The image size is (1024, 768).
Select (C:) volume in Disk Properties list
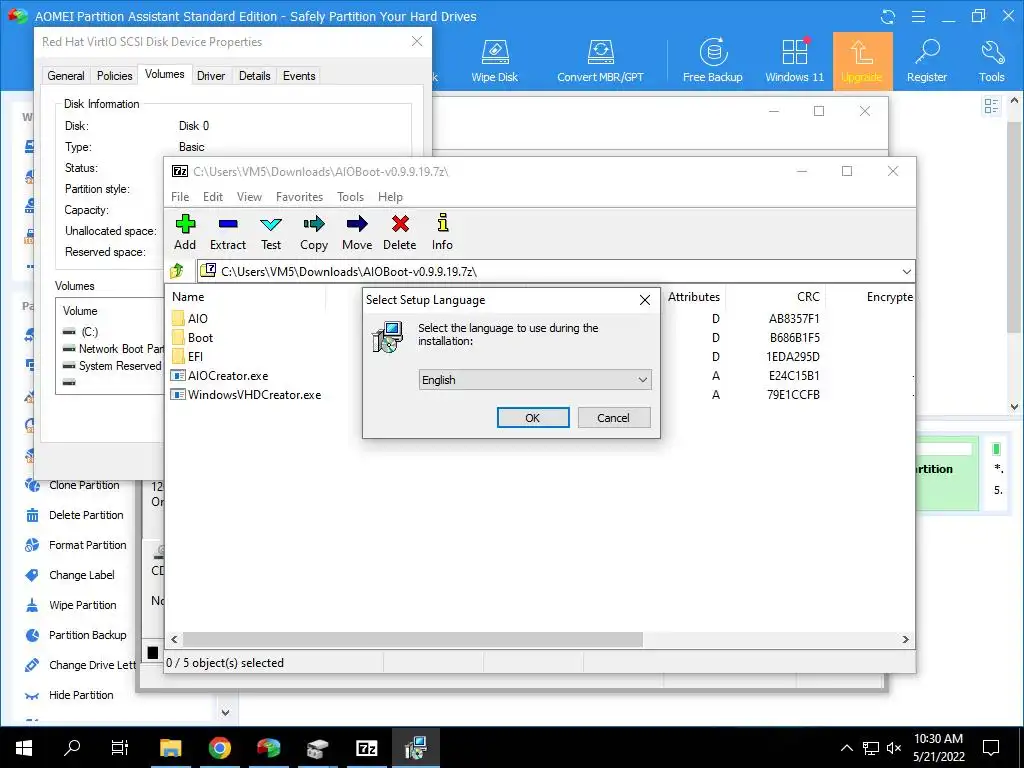click(82, 332)
